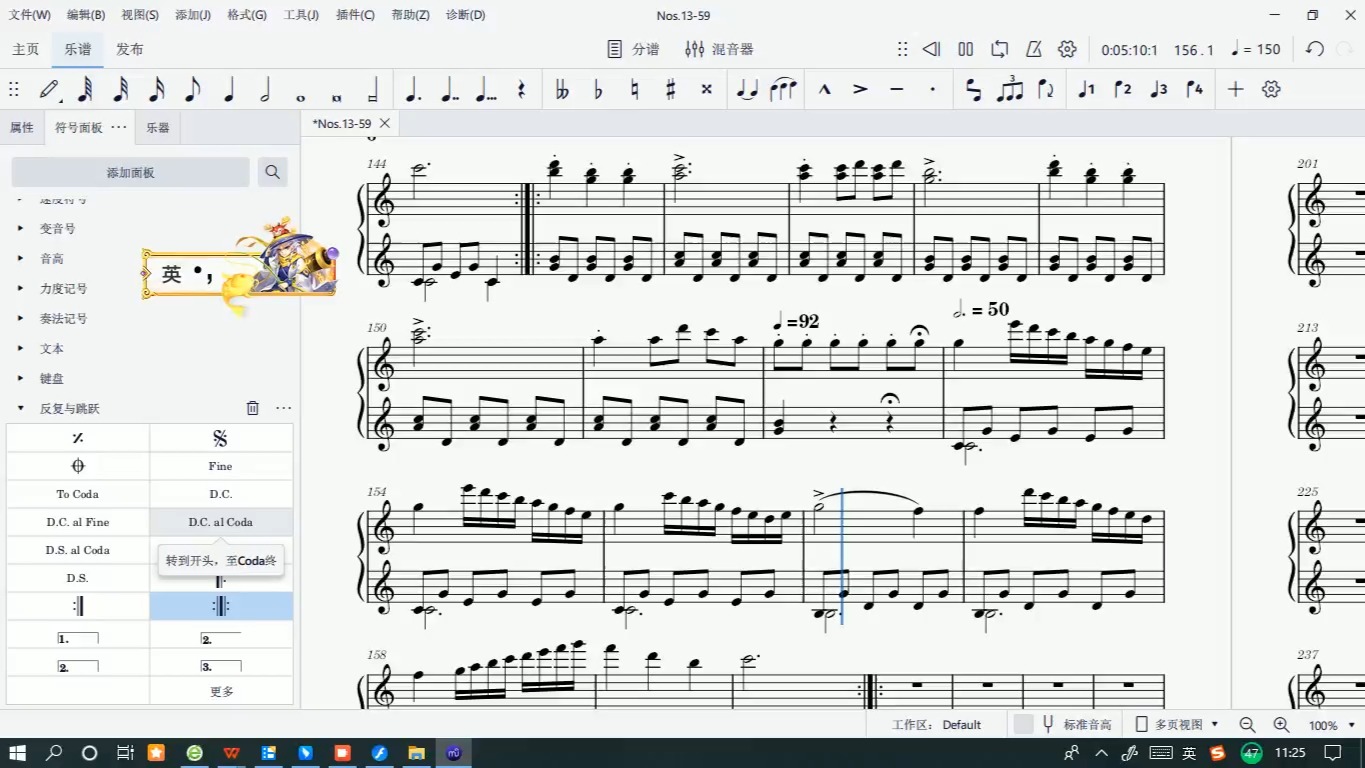The width and height of the screenshot is (1365, 768).
Task: Click the plus add button in note toolbar
Action: 1236,89
